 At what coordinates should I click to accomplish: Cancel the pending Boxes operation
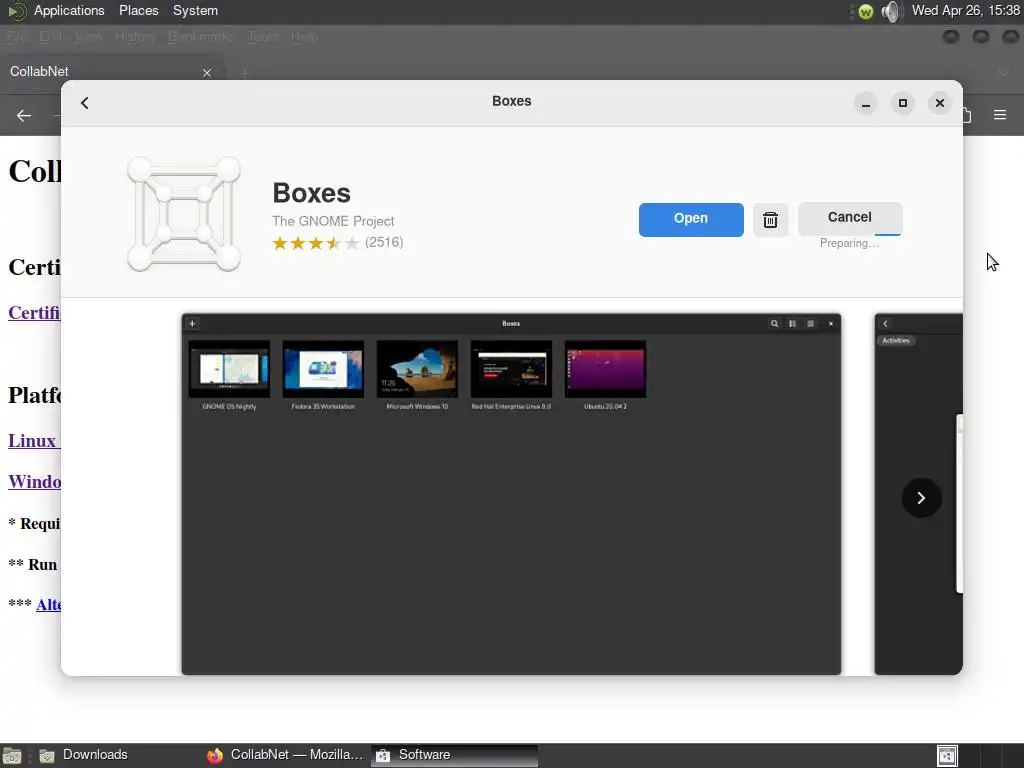(x=850, y=218)
